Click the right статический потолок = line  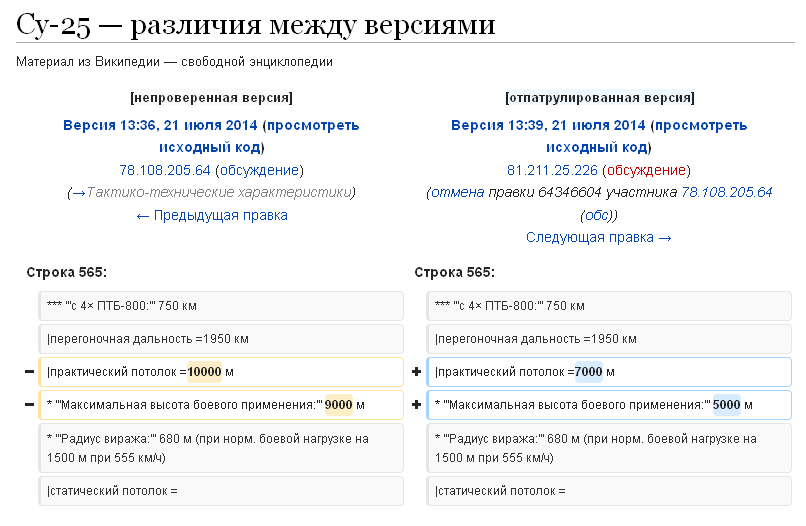tap(609, 491)
